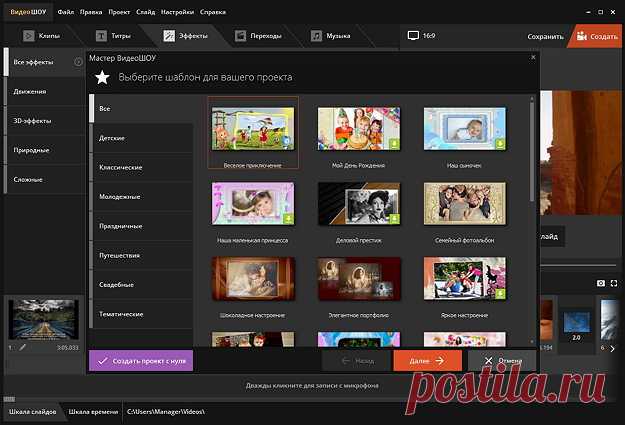Click the Клипы tab film icon
This screenshot has width=625, height=425.
click(28, 36)
